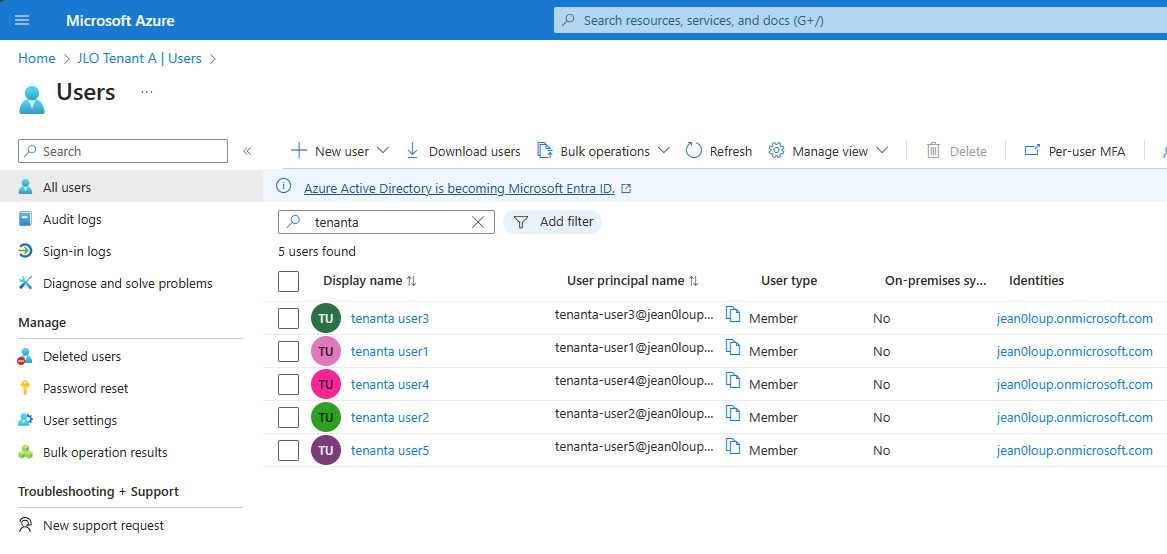Check the box for tenanta user3

click(x=288, y=318)
